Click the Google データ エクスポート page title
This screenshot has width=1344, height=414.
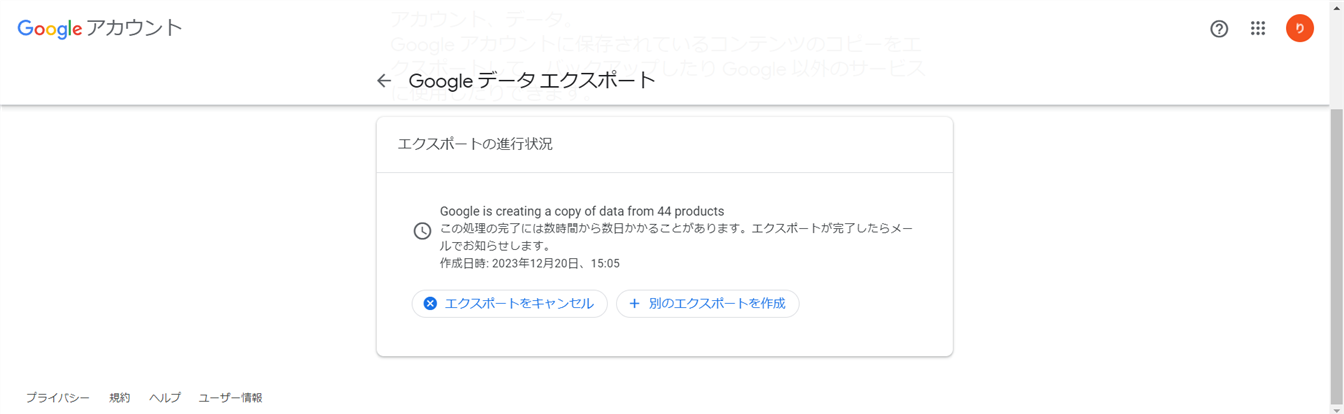click(x=532, y=81)
